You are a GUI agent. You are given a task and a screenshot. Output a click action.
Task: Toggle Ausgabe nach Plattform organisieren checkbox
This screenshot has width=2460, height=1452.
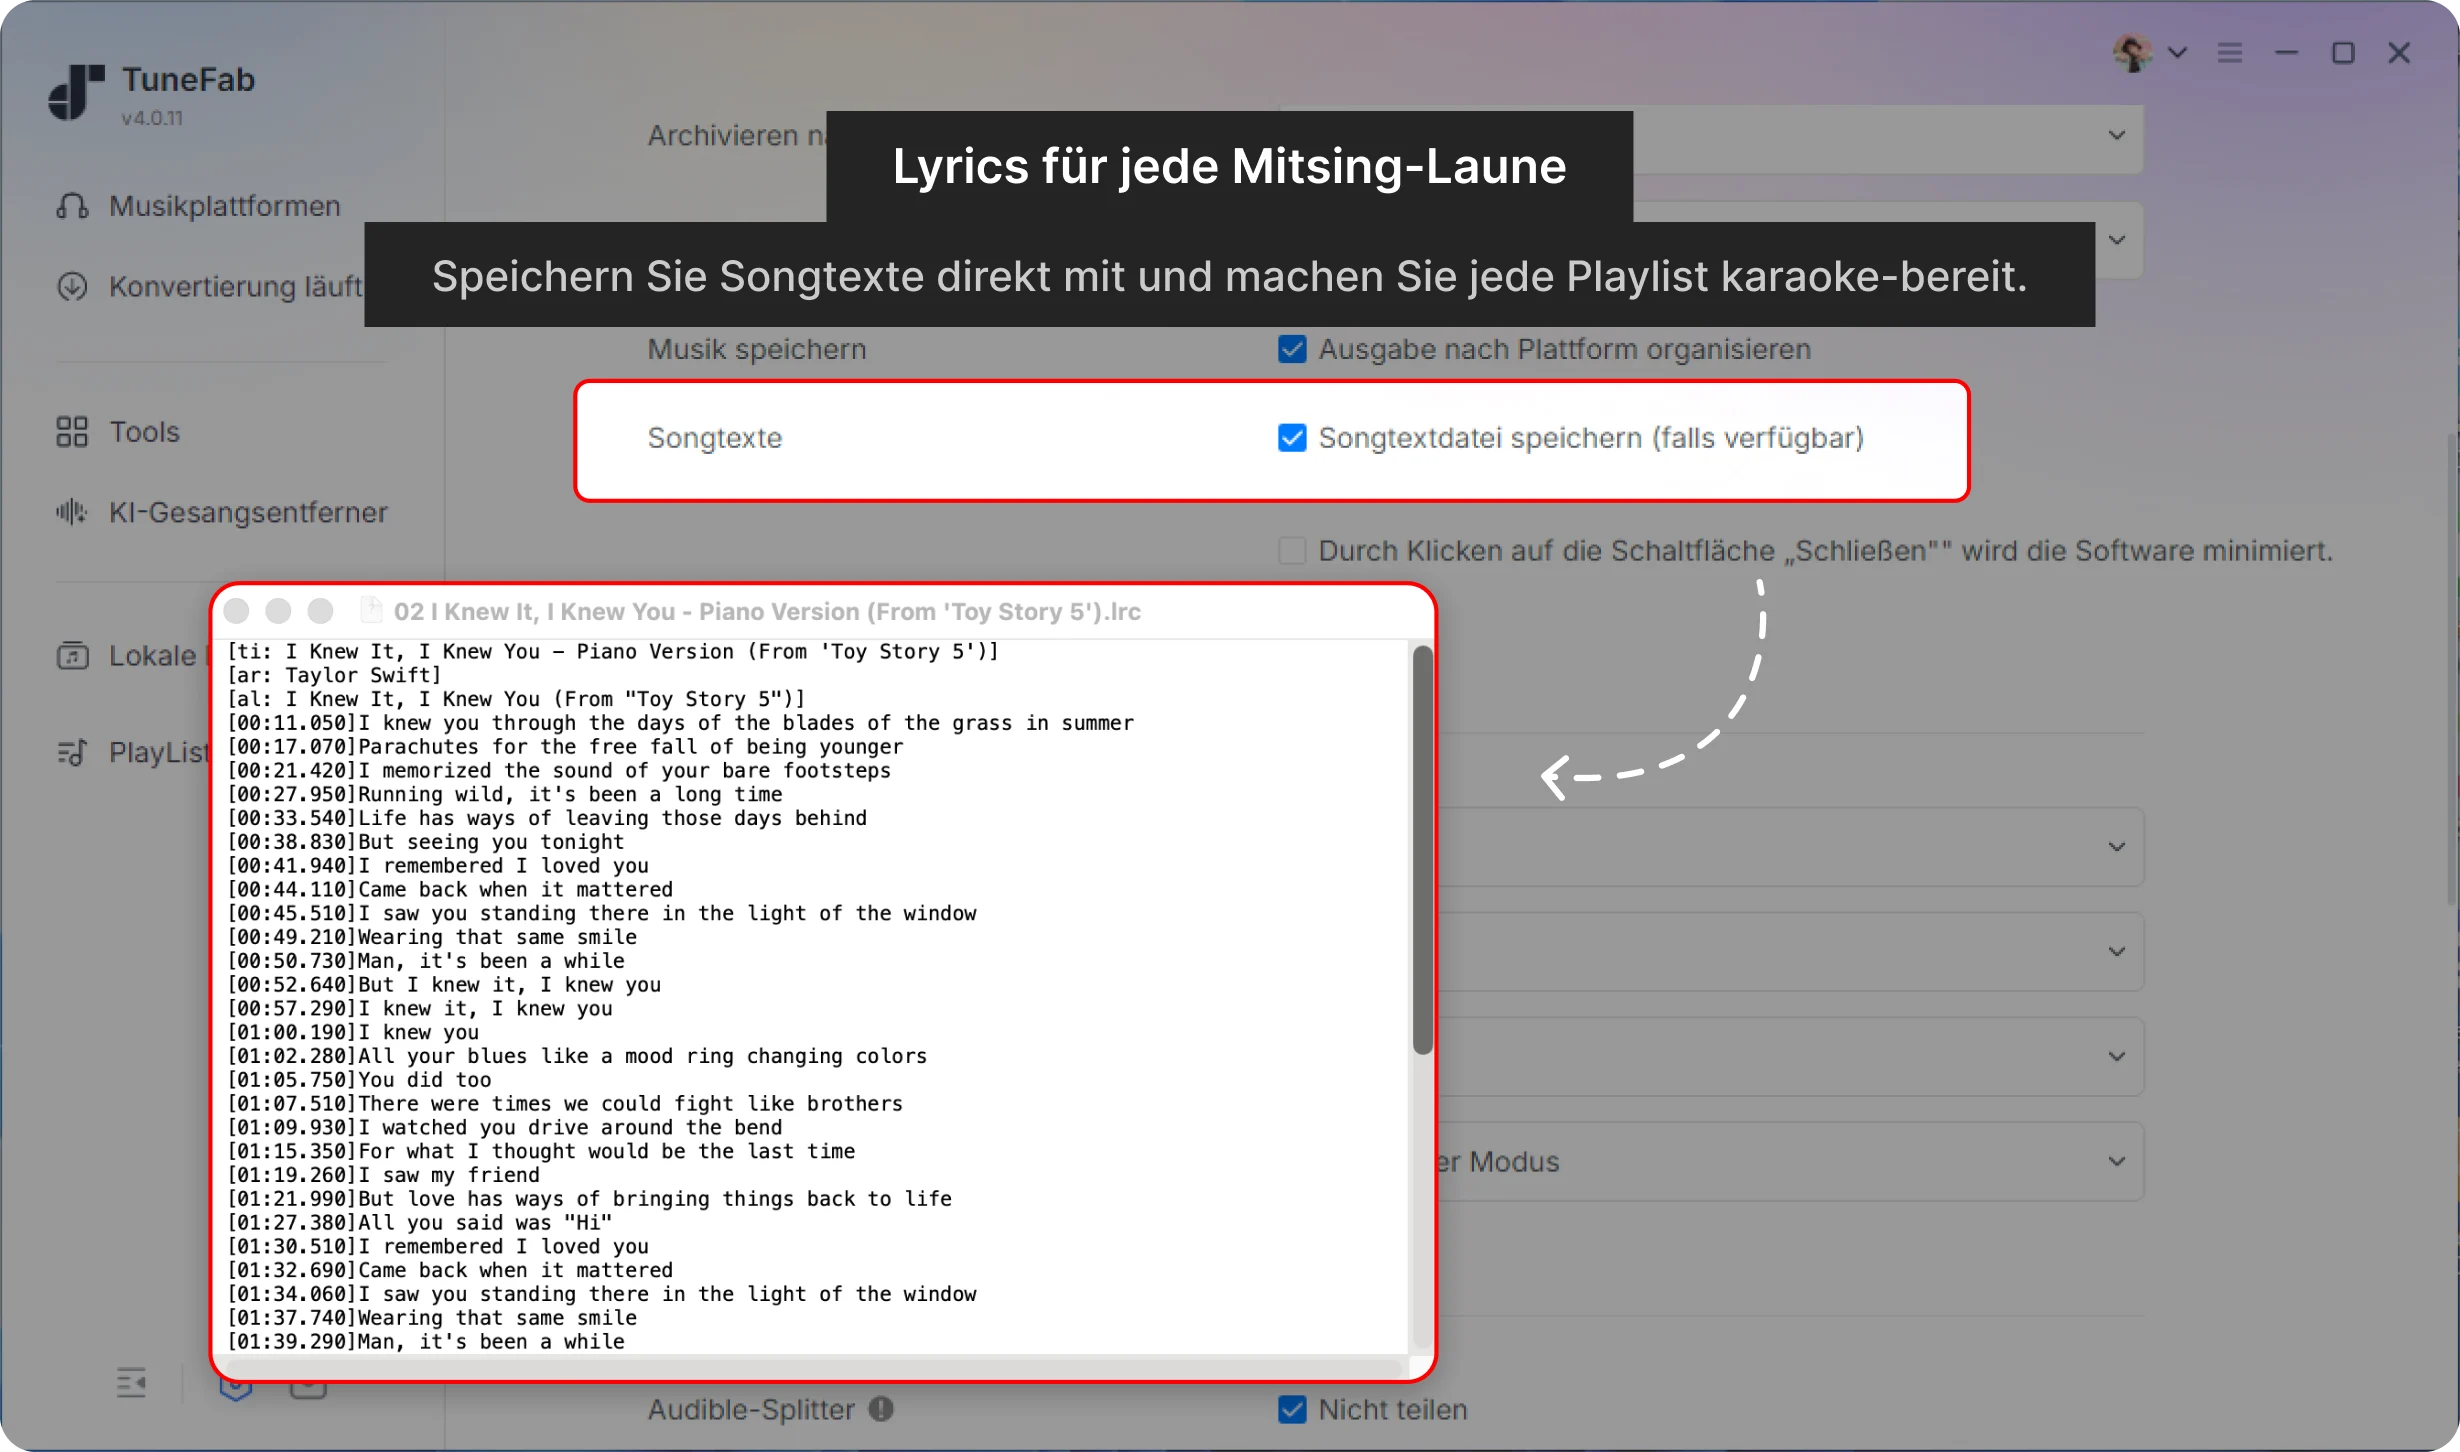pyautogui.click(x=1292, y=349)
